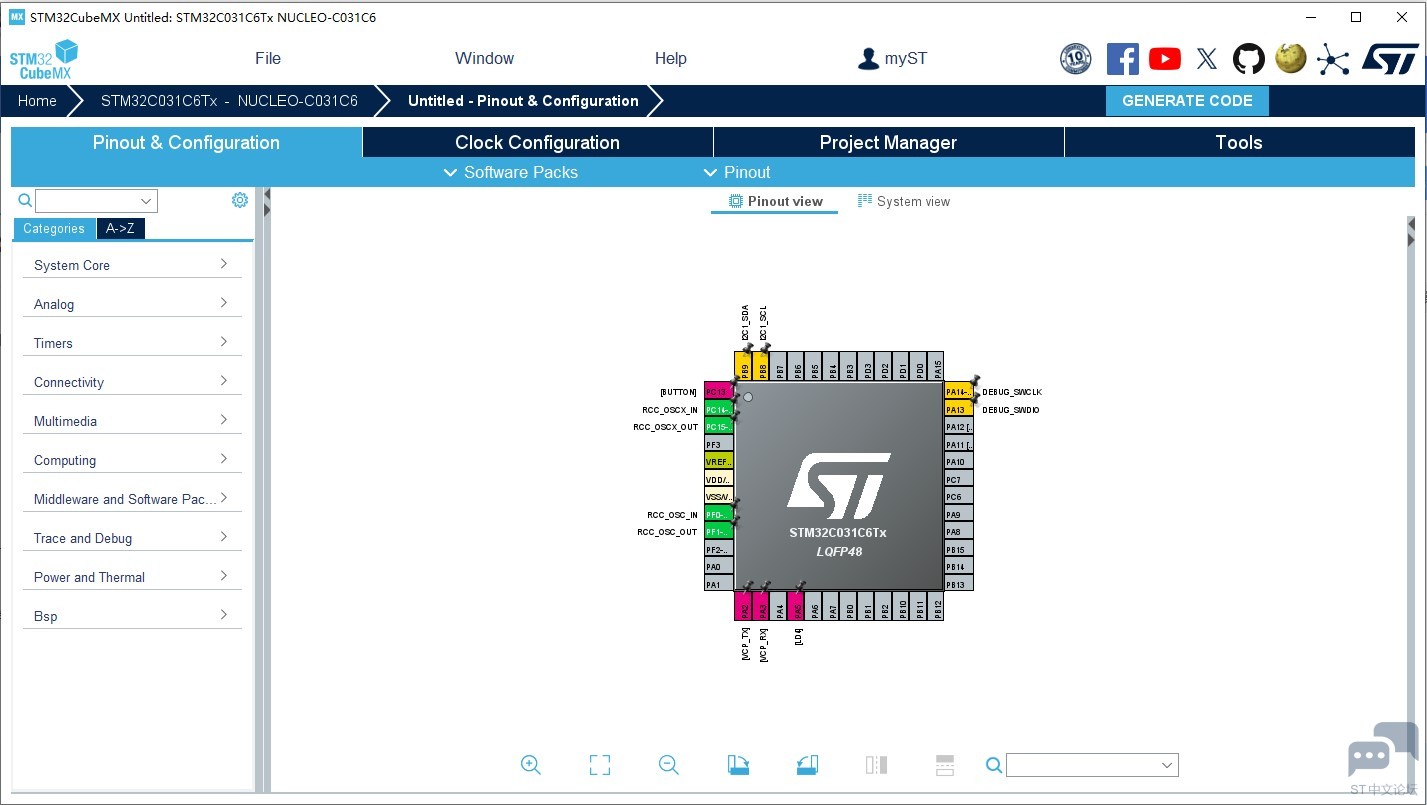Image resolution: width=1427 pixels, height=805 pixels.
Task: Select the Pinout & Configuration tab
Action: pos(186,142)
